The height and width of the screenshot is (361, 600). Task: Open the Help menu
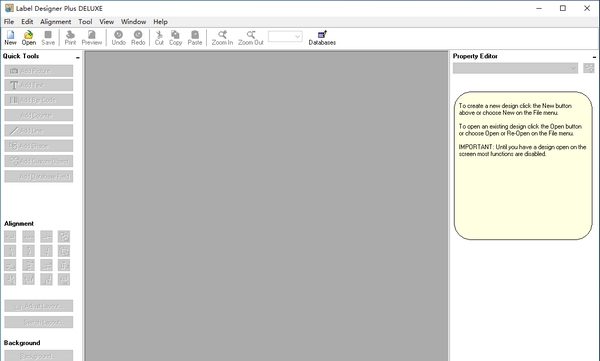(160, 22)
